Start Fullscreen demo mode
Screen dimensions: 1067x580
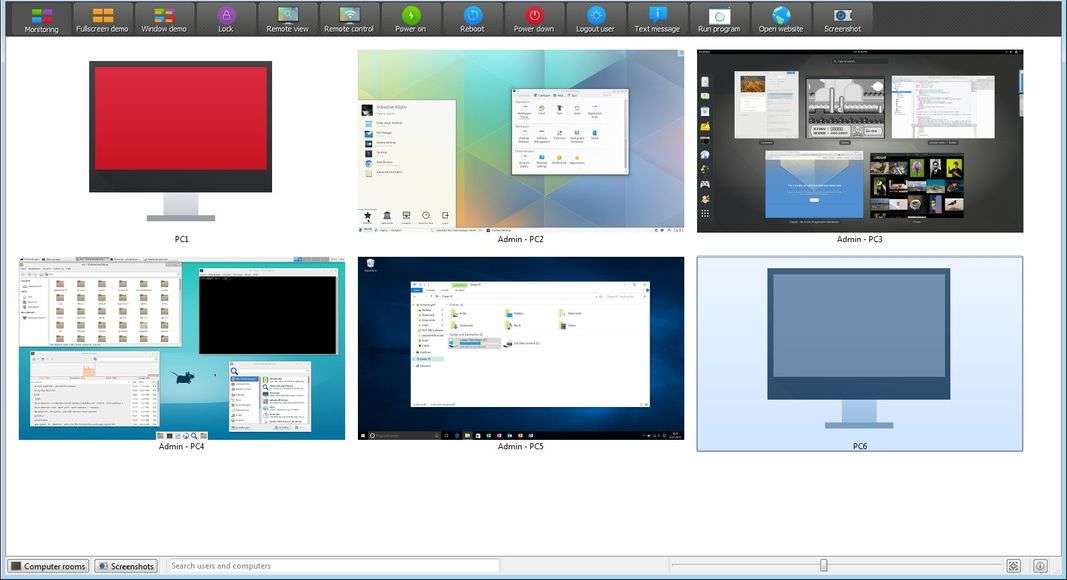pyautogui.click(x=102, y=18)
